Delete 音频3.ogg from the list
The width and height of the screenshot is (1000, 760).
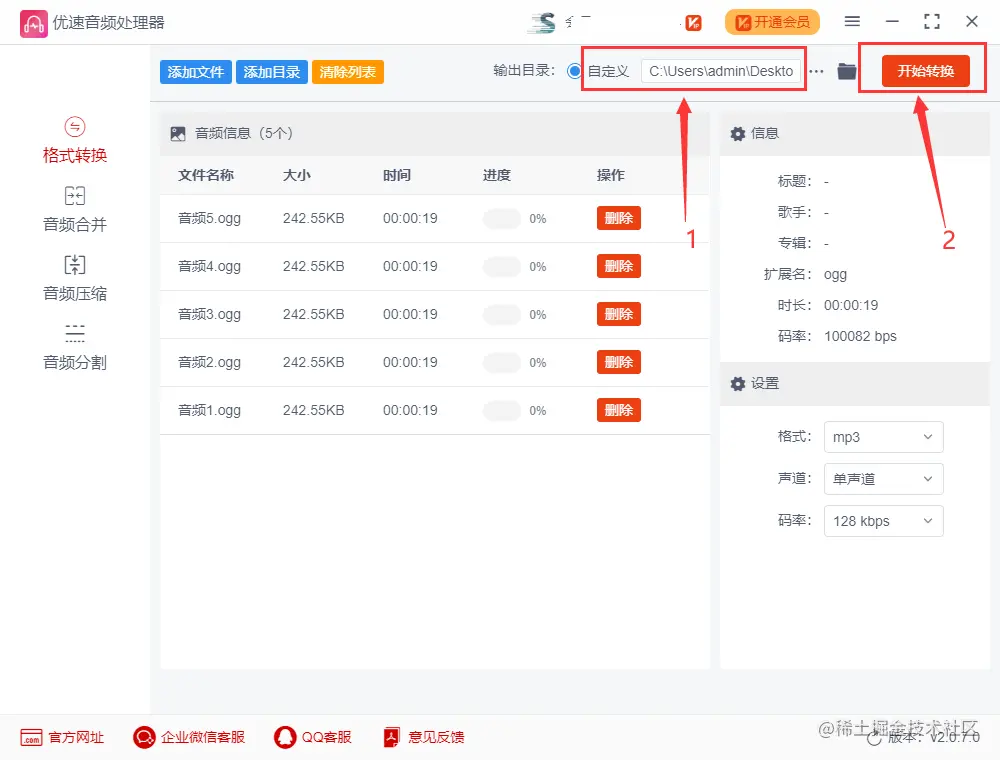tap(619, 314)
